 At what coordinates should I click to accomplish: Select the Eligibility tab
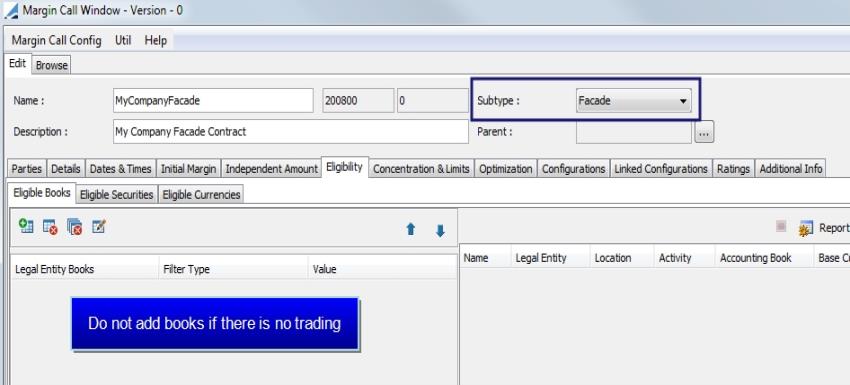pos(344,167)
